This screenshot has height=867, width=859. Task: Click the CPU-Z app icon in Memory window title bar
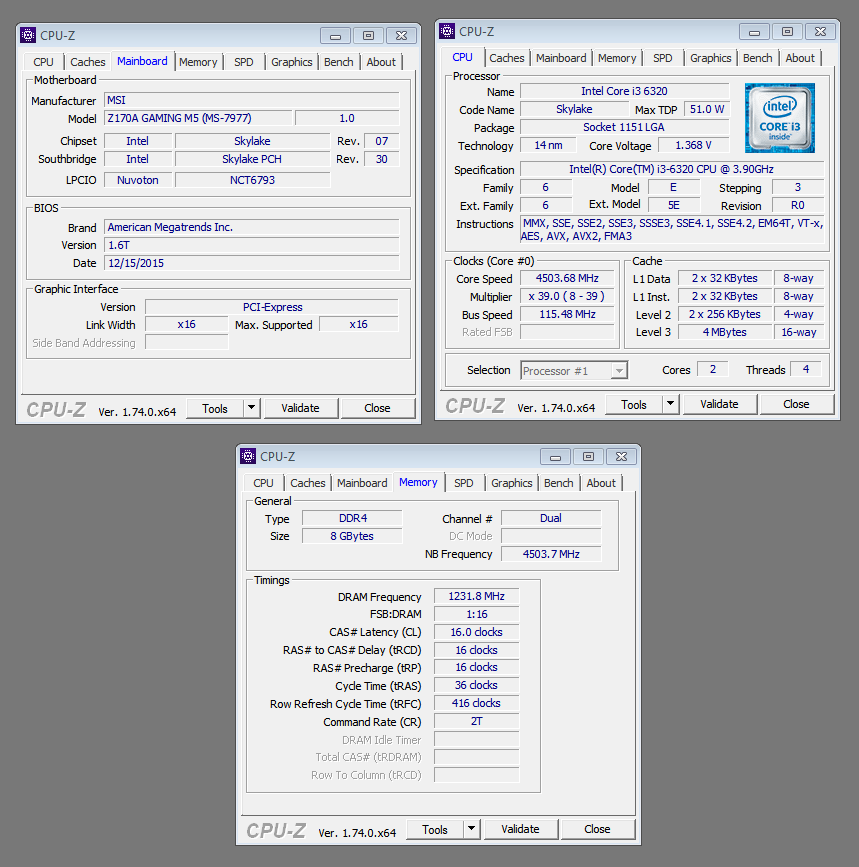[248, 456]
